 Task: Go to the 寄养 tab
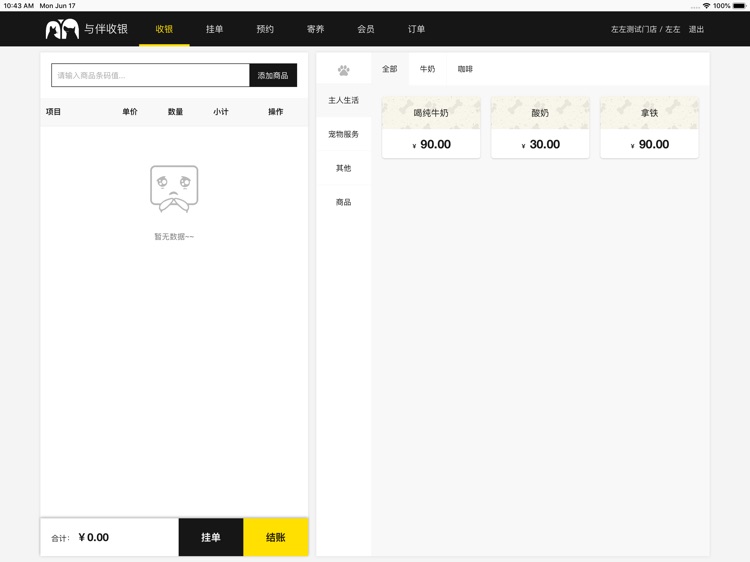(315, 29)
